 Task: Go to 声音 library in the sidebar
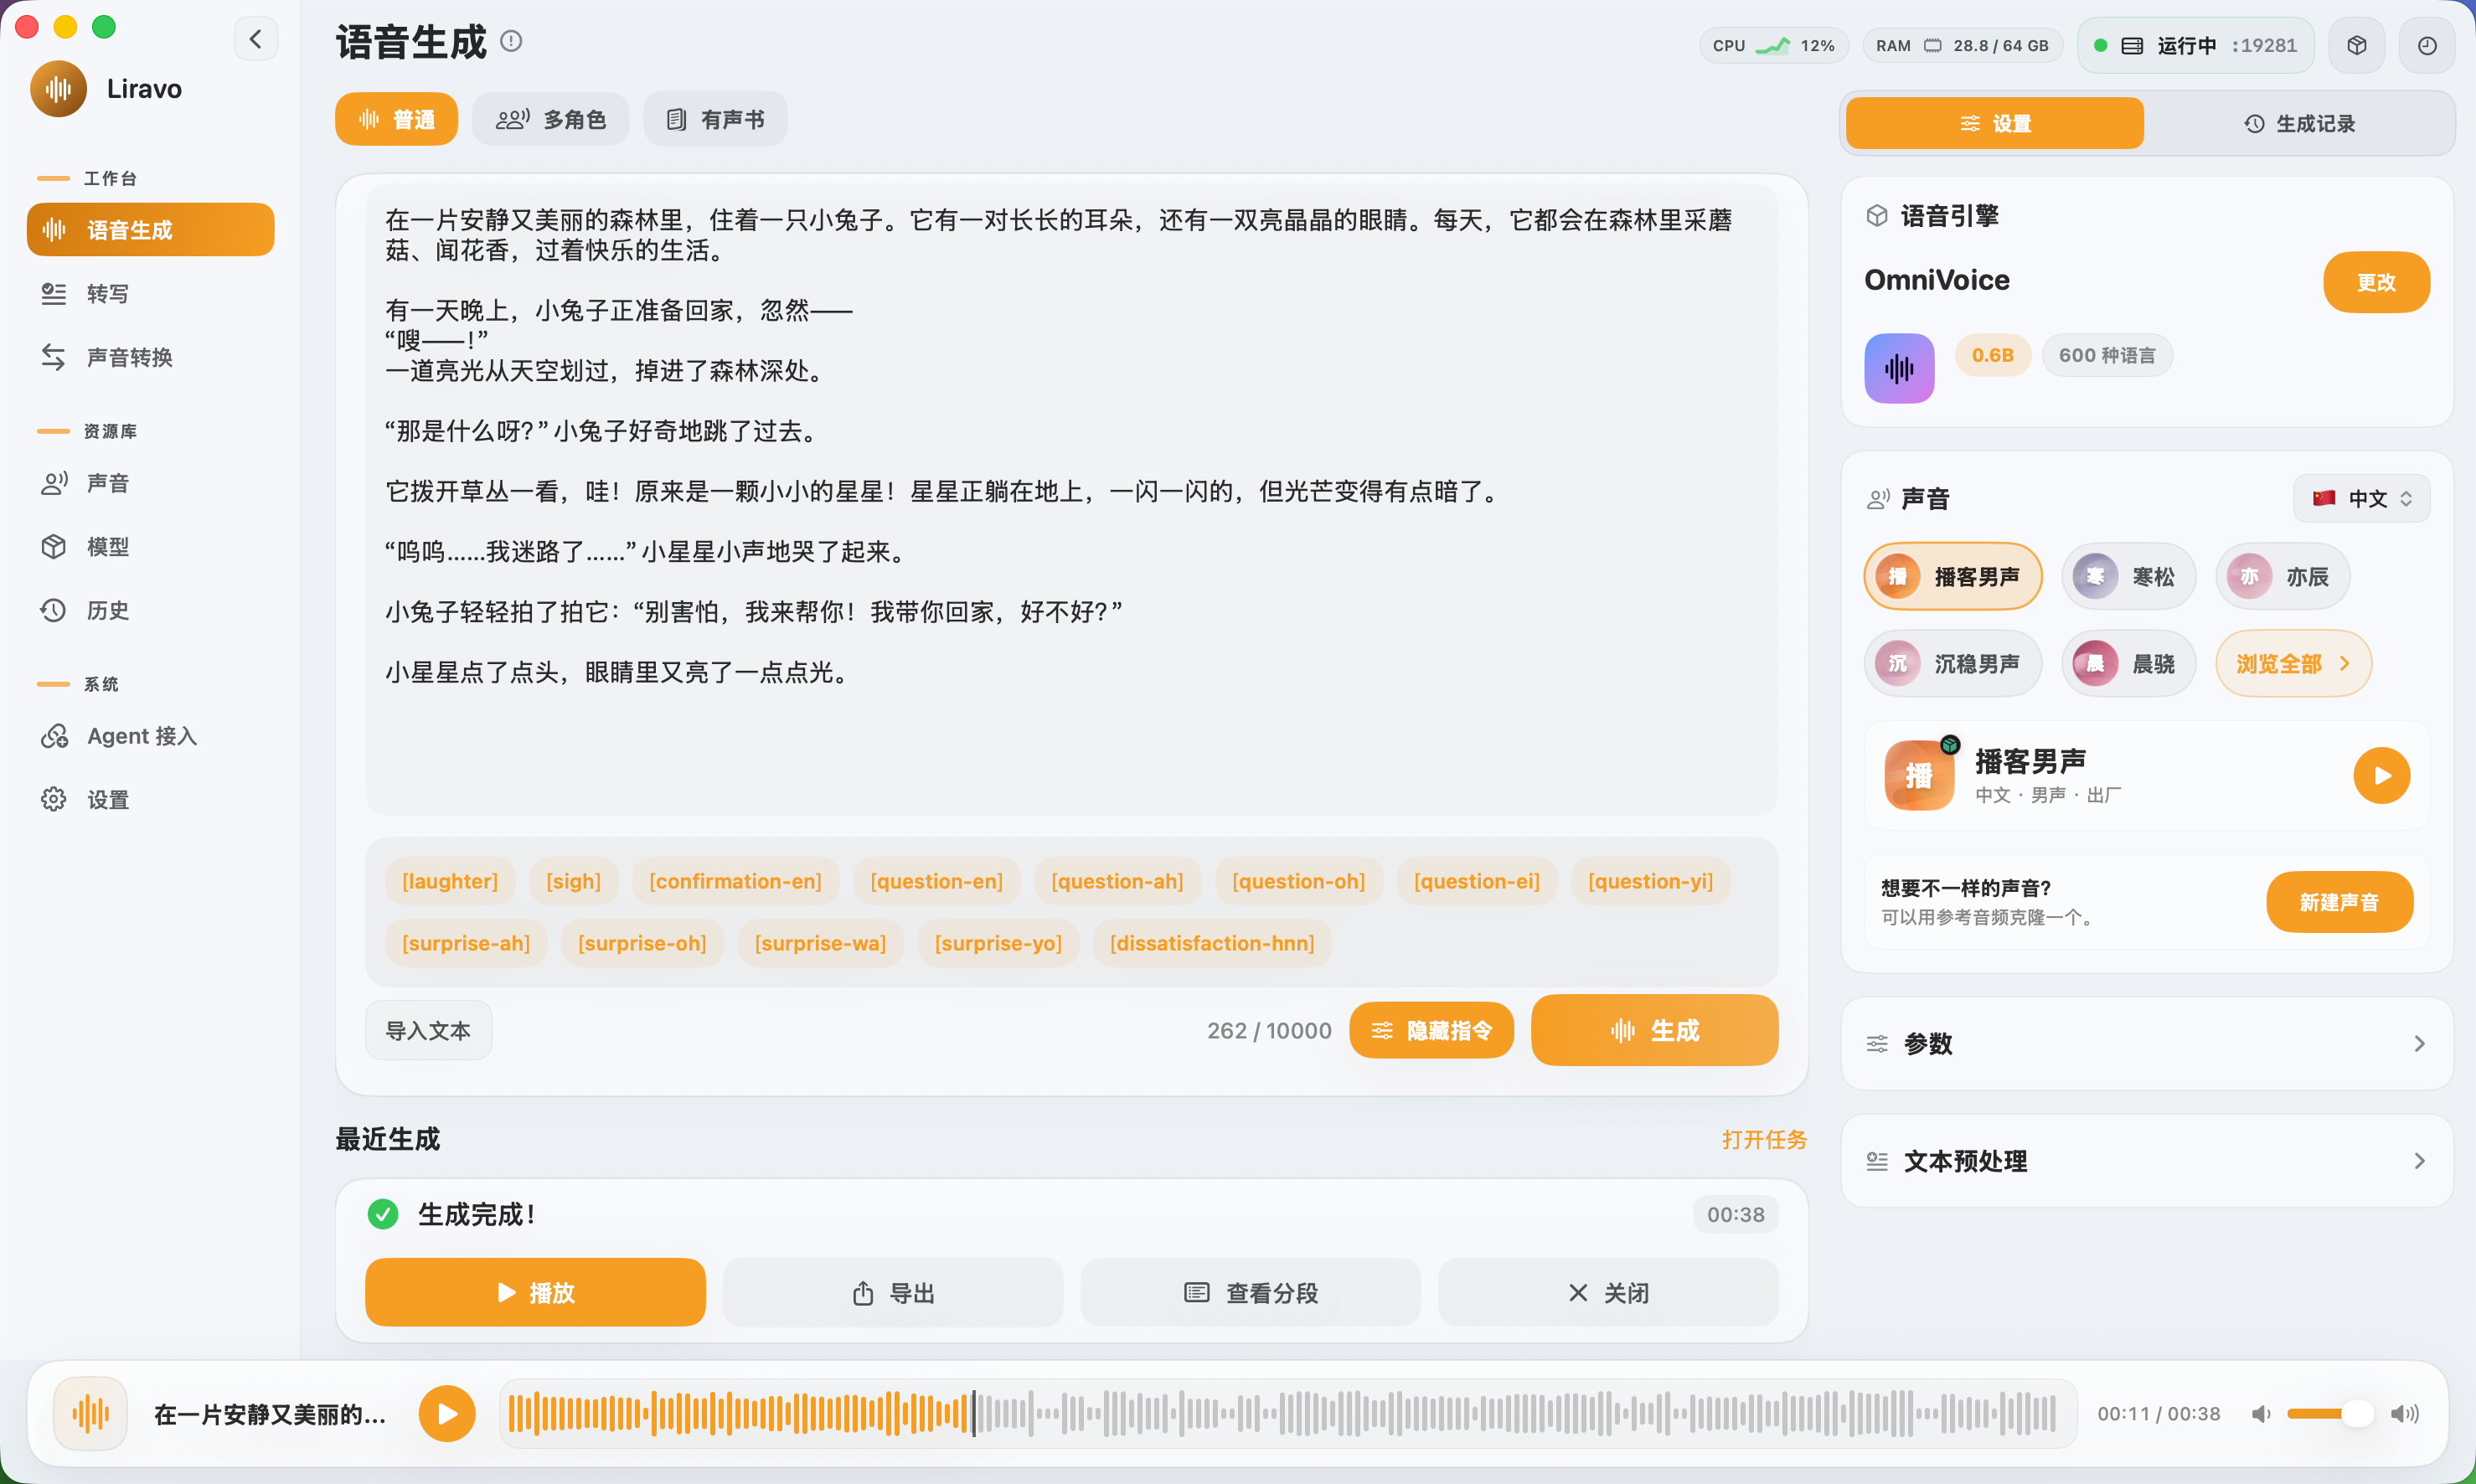pyautogui.click(x=150, y=483)
